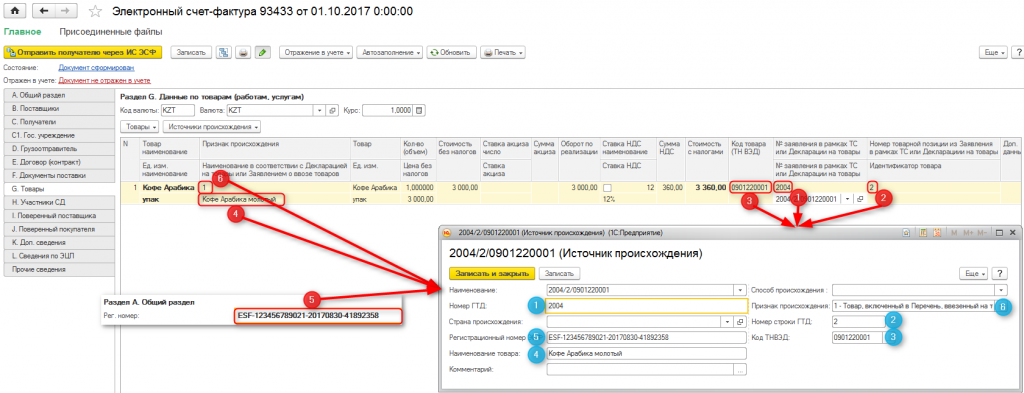
Task: Open the calculator icon next to Курс
Action: (419, 110)
